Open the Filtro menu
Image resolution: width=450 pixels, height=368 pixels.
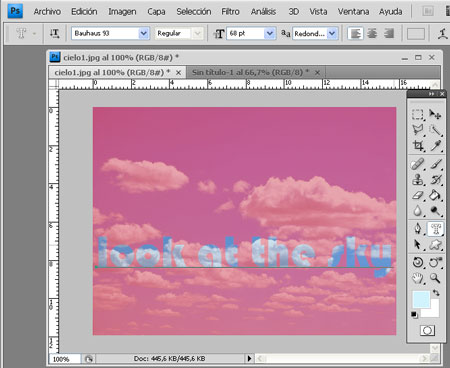click(231, 12)
